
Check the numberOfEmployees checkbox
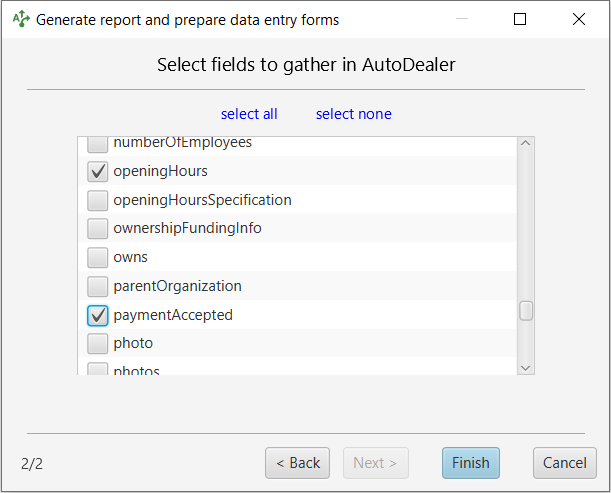click(x=97, y=145)
